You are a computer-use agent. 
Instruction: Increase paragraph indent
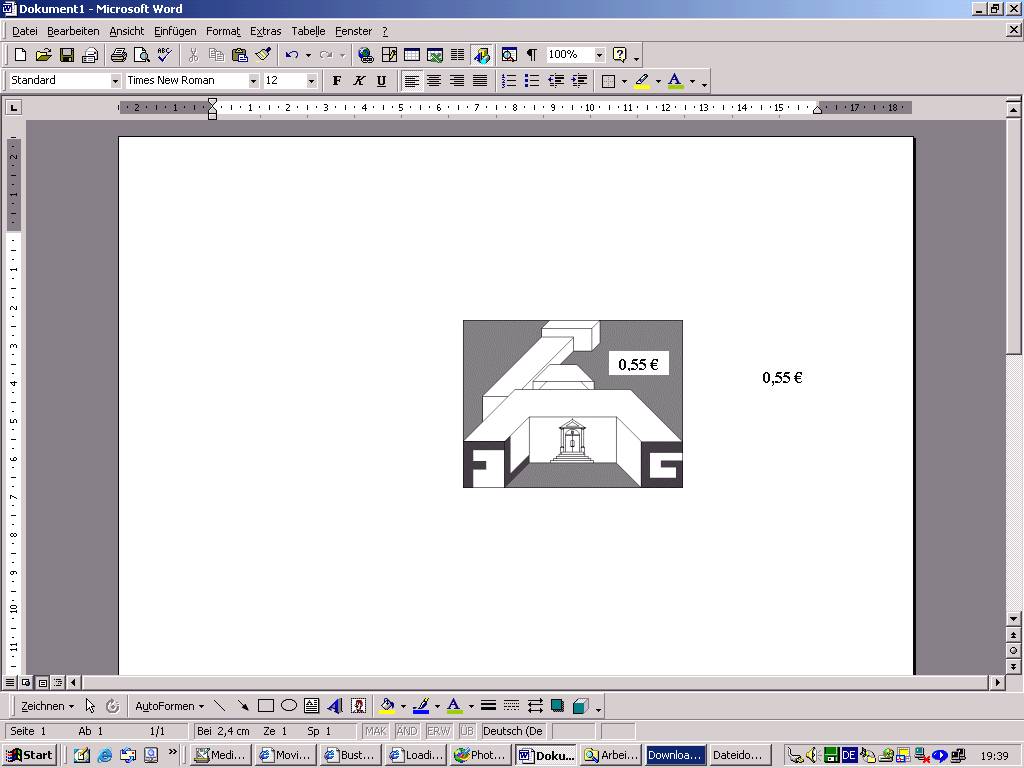pyautogui.click(x=579, y=80)
